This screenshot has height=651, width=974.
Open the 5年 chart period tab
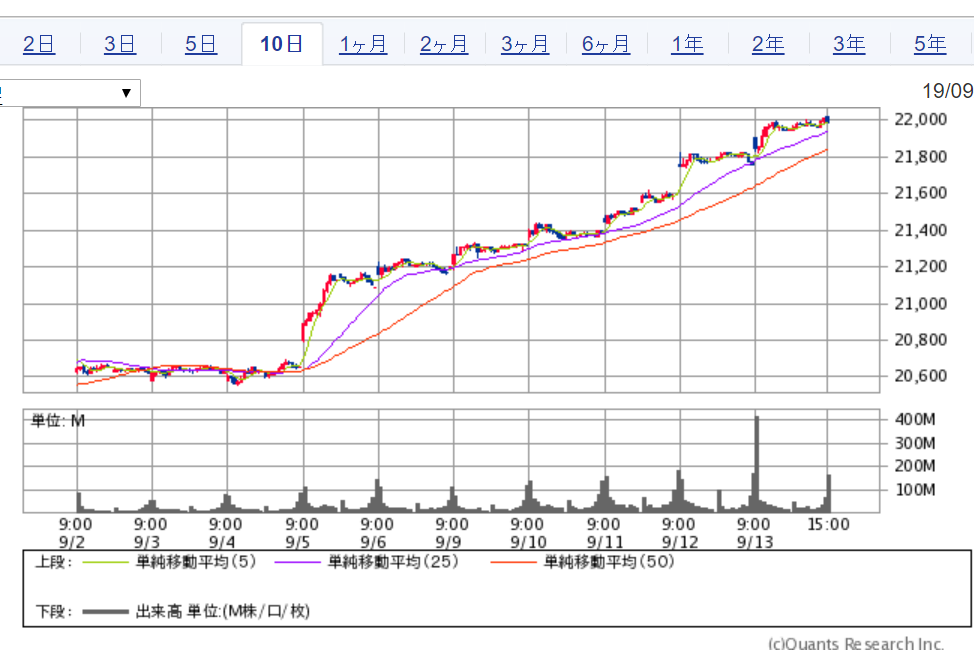[x=930, y=44]
